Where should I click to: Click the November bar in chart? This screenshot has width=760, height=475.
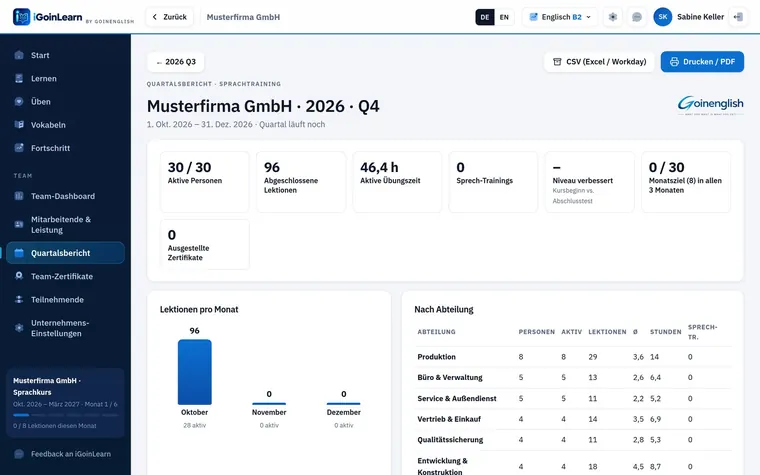tap(269, 403)
